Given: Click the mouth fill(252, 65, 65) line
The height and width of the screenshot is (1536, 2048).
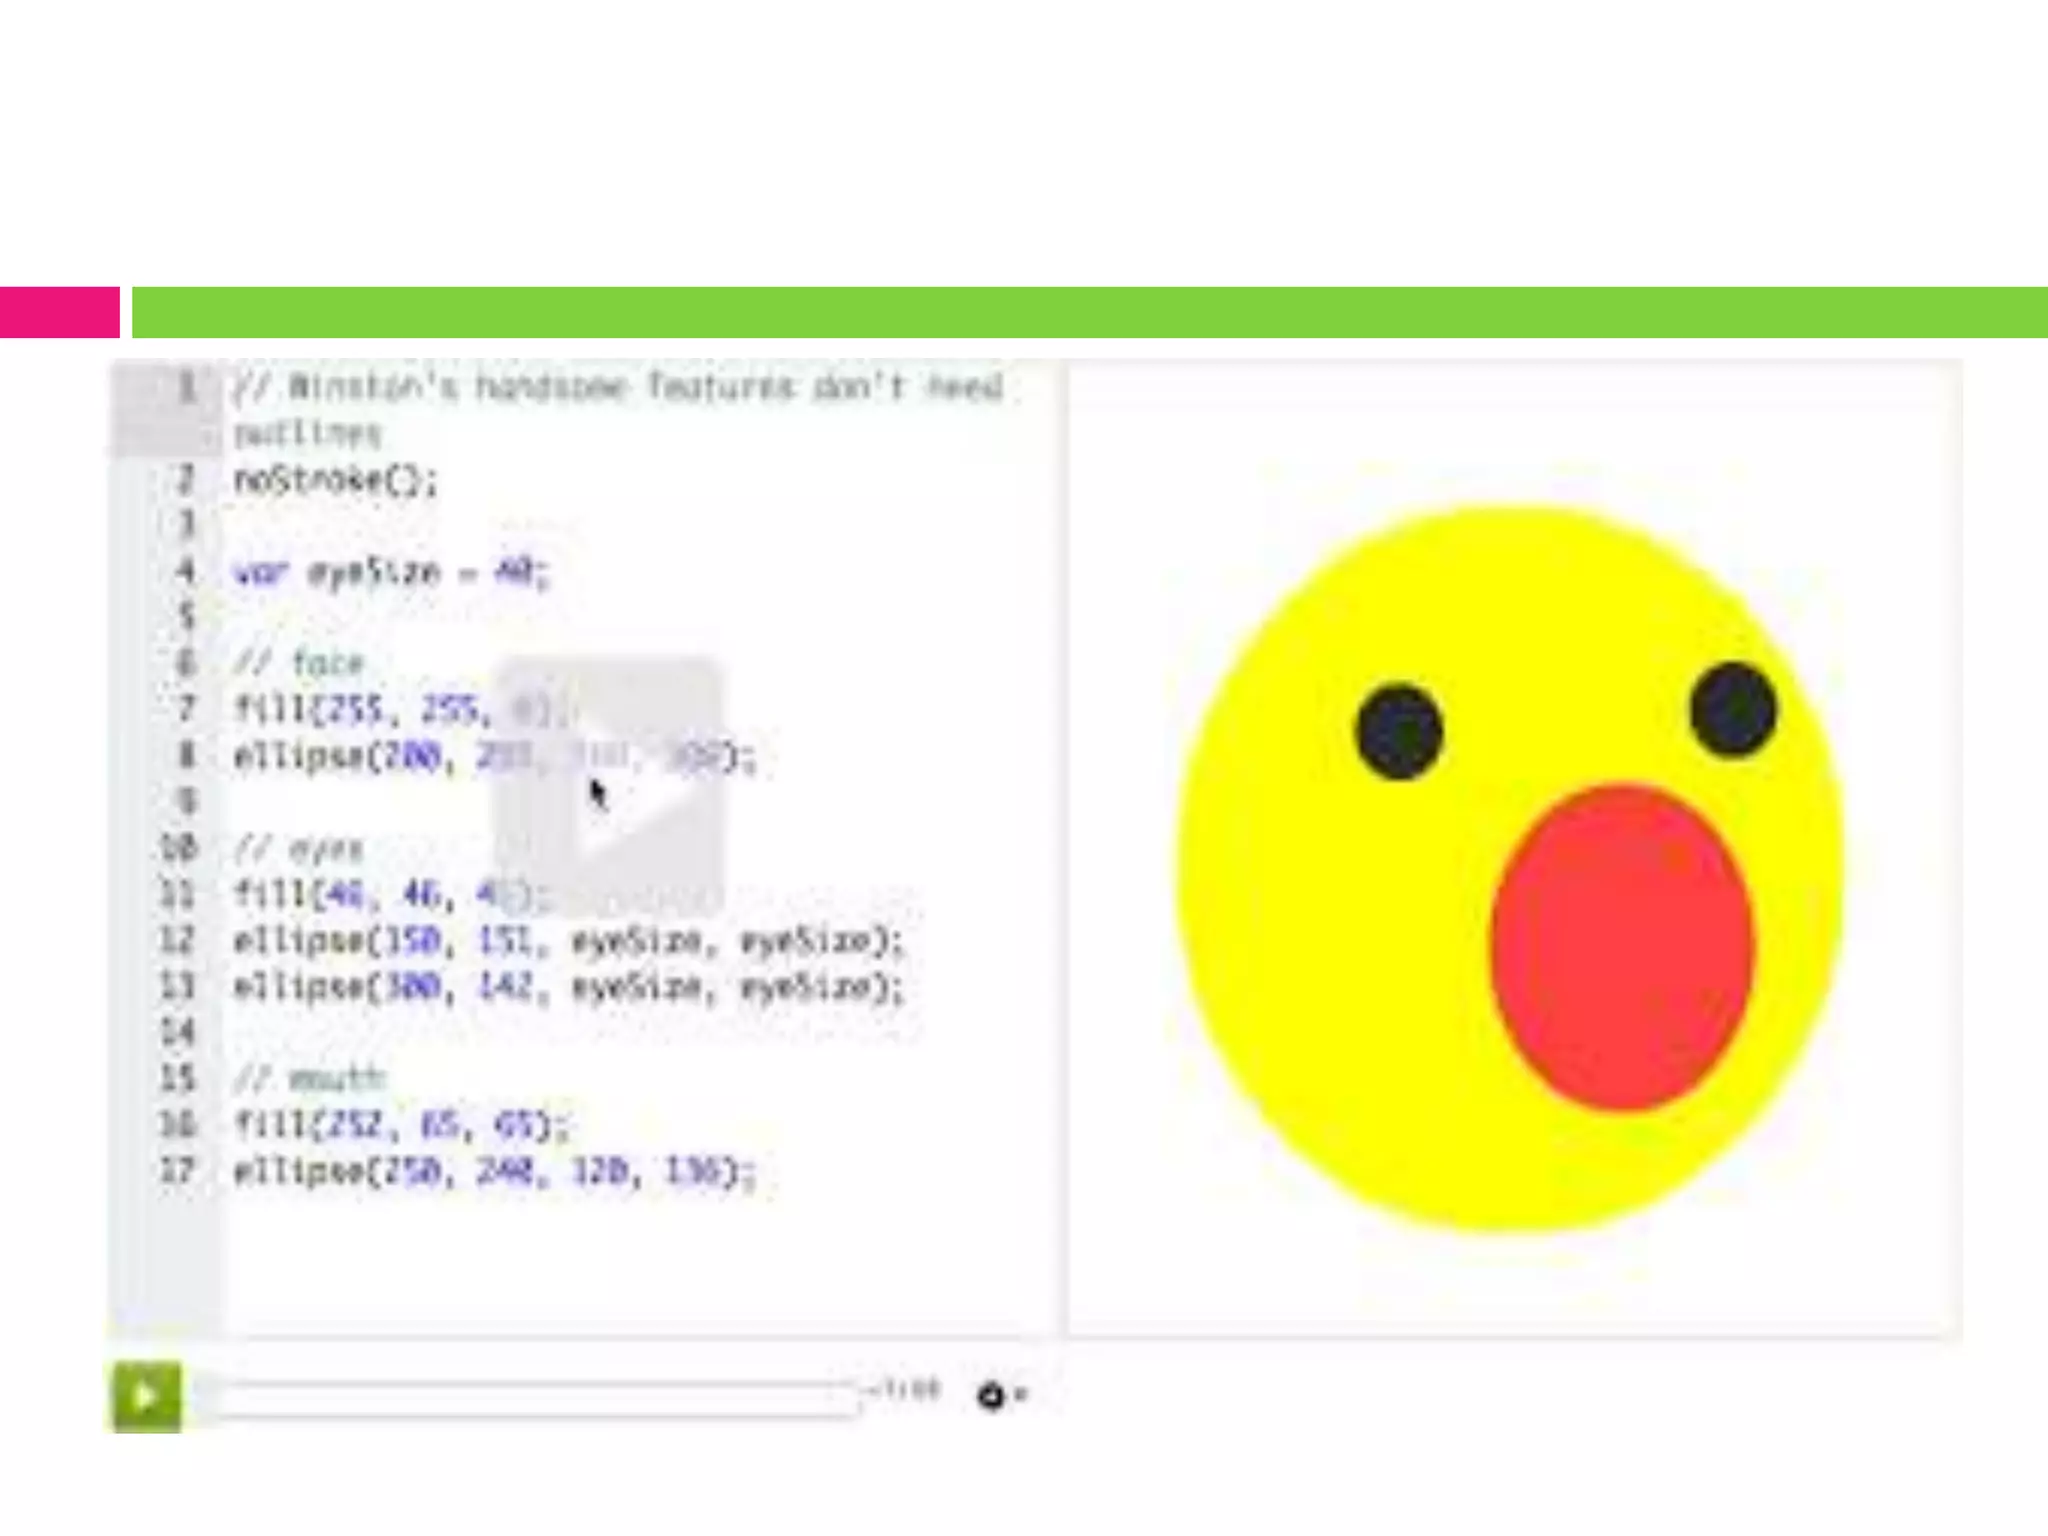Looking at the screenshot, I should tap(400, 1125).
